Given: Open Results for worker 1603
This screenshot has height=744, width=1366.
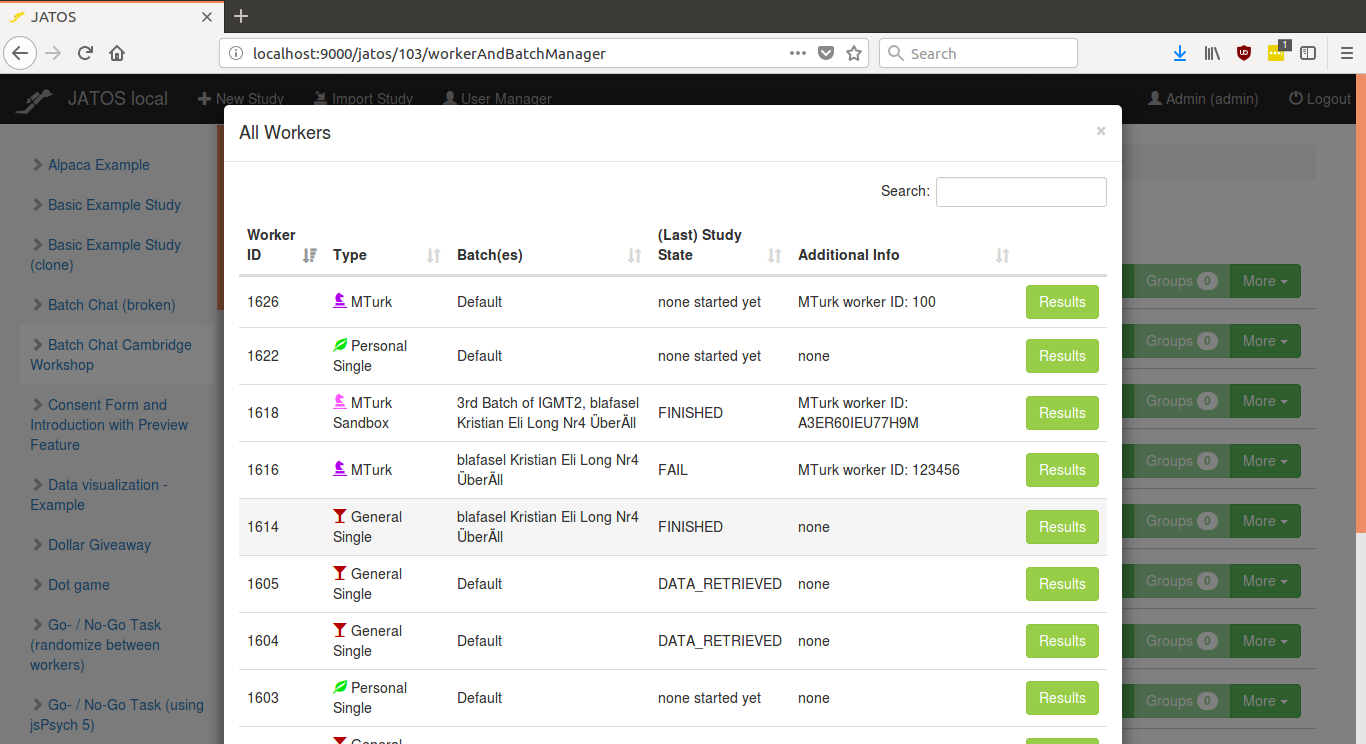Looking at the screenshot, I should pyautogui.click(x=1062, y=698).
